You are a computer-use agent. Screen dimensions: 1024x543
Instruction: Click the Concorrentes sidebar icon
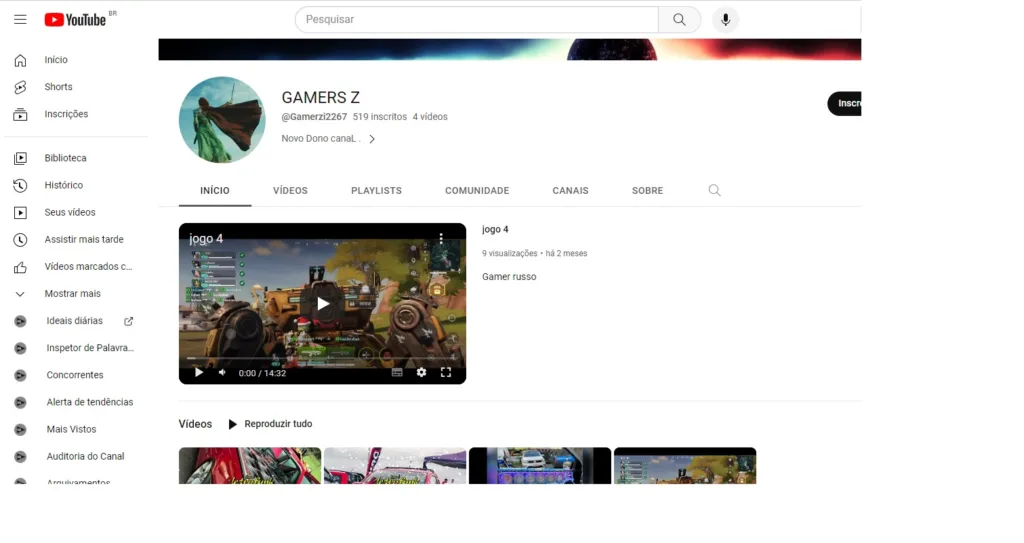coord(20,376)
